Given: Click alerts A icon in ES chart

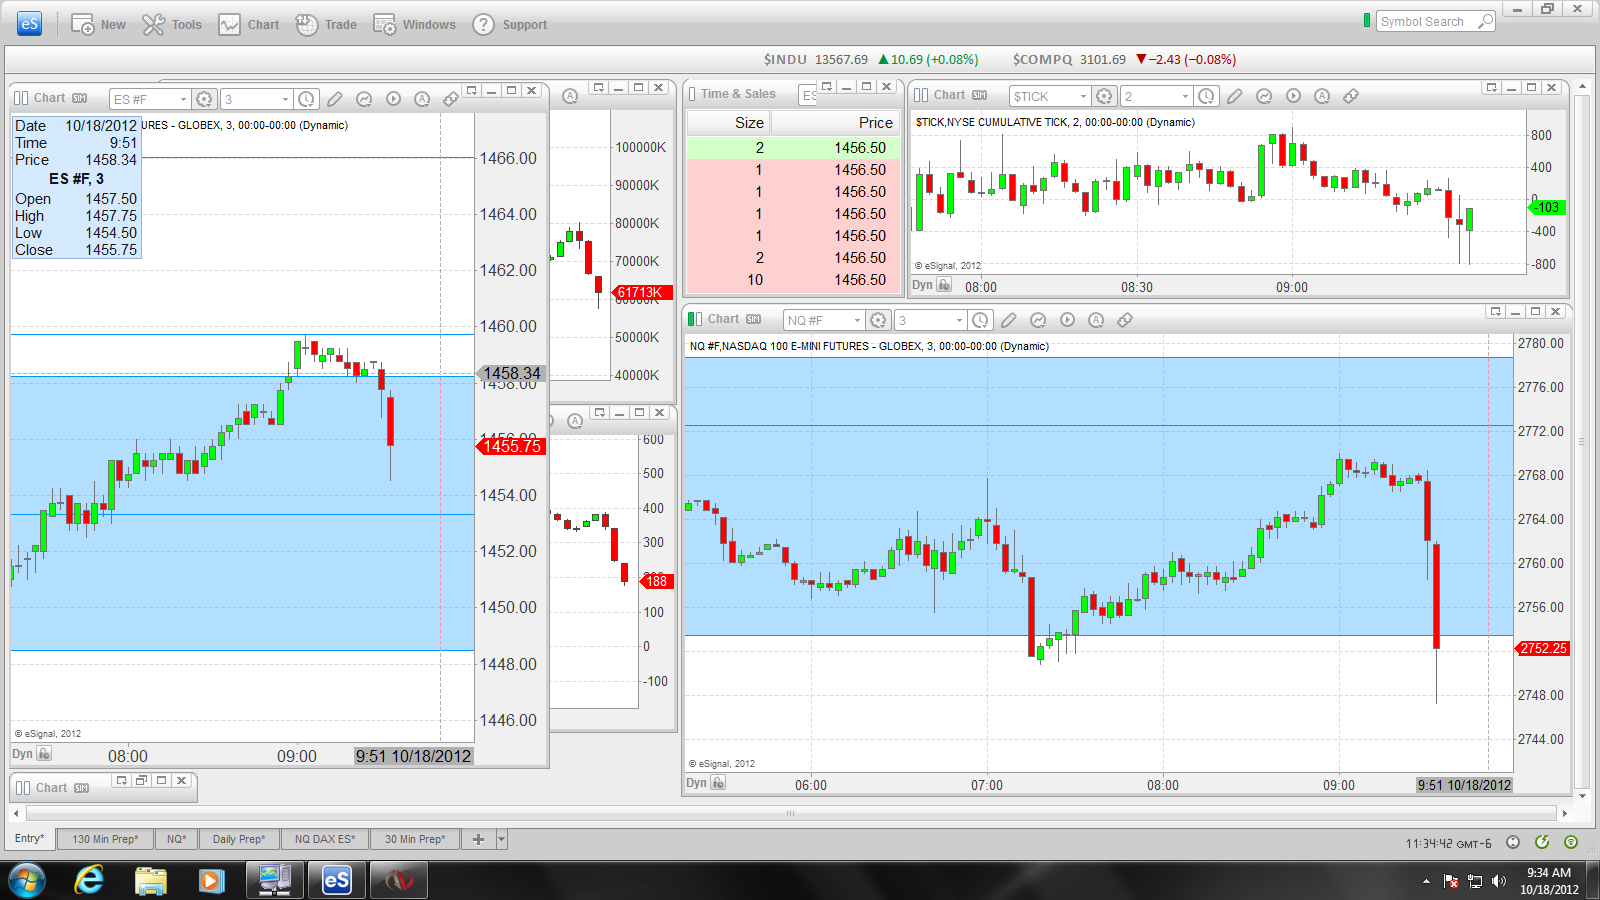Looking at the screenshot, I should (422, 99).
